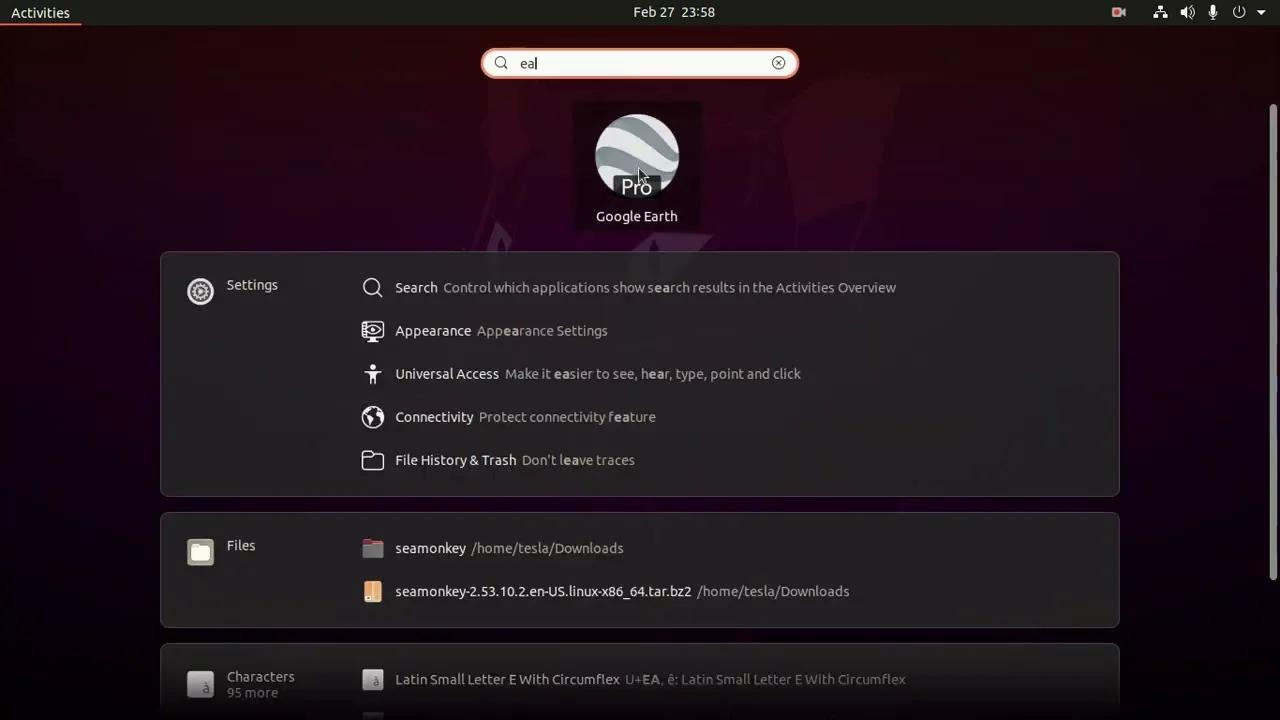Click the microphone icon in top bar
The image size is (1280, 720).
pyautogui.click(x=1213, y=12)
